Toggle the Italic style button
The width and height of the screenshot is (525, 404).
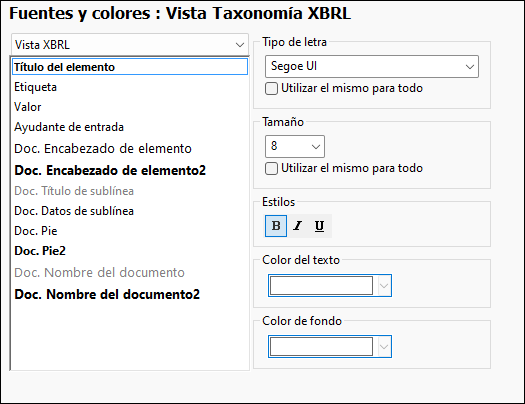[298, 226]
